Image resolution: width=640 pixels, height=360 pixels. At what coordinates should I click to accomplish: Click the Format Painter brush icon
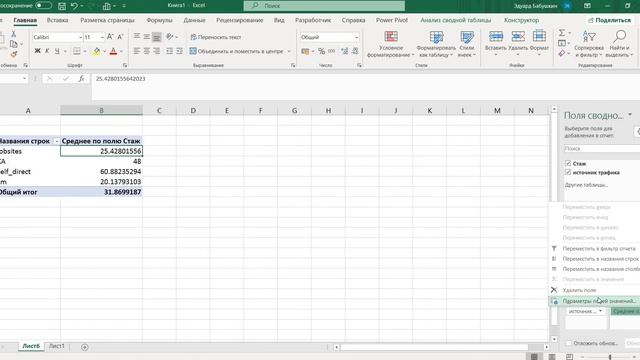point(13,54)
